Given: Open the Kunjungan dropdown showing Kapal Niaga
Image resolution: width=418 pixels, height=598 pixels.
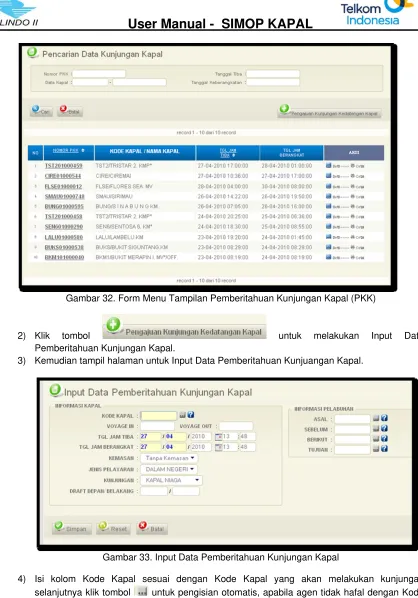Looking at the screenshot, I should pos(172,480).
